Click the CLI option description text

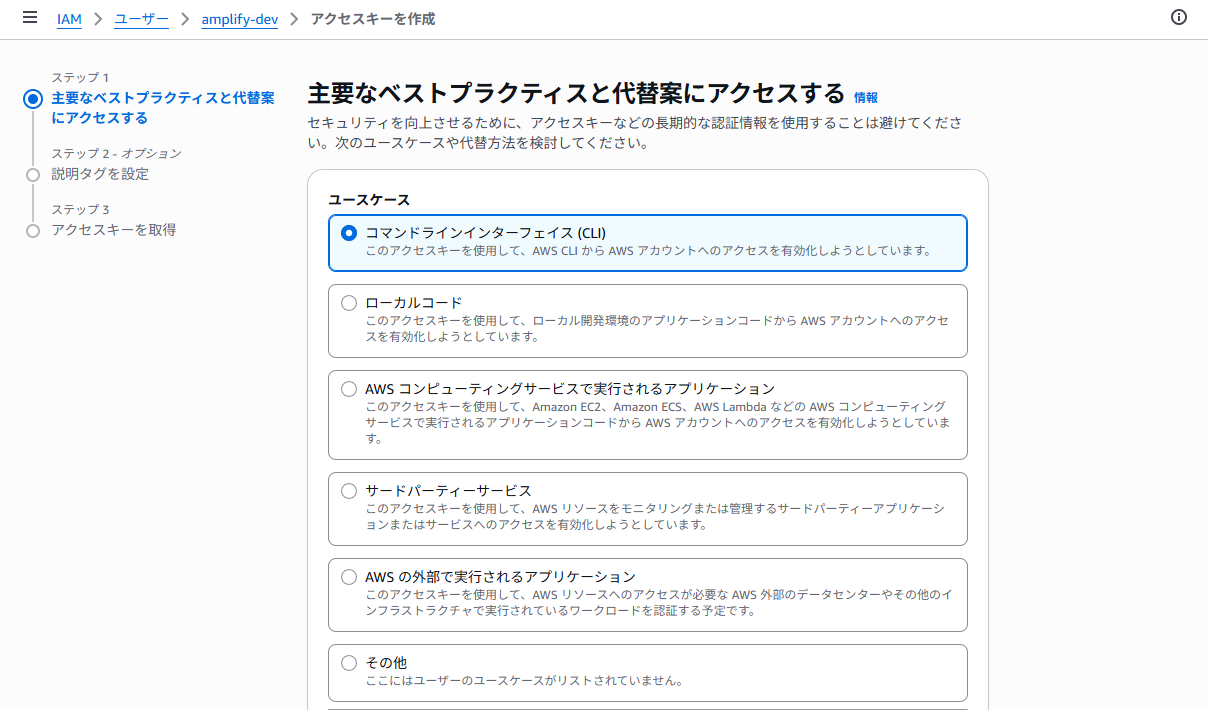pyautogui.click(x=648, y=251)
